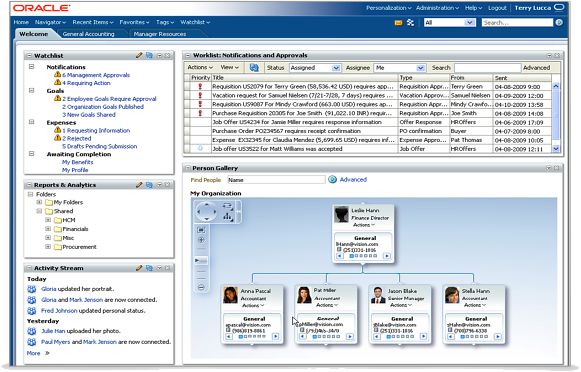581x372 pixels.
Task: Collapse the Goals group in Watchlist
Action: (x=31, y=90)
